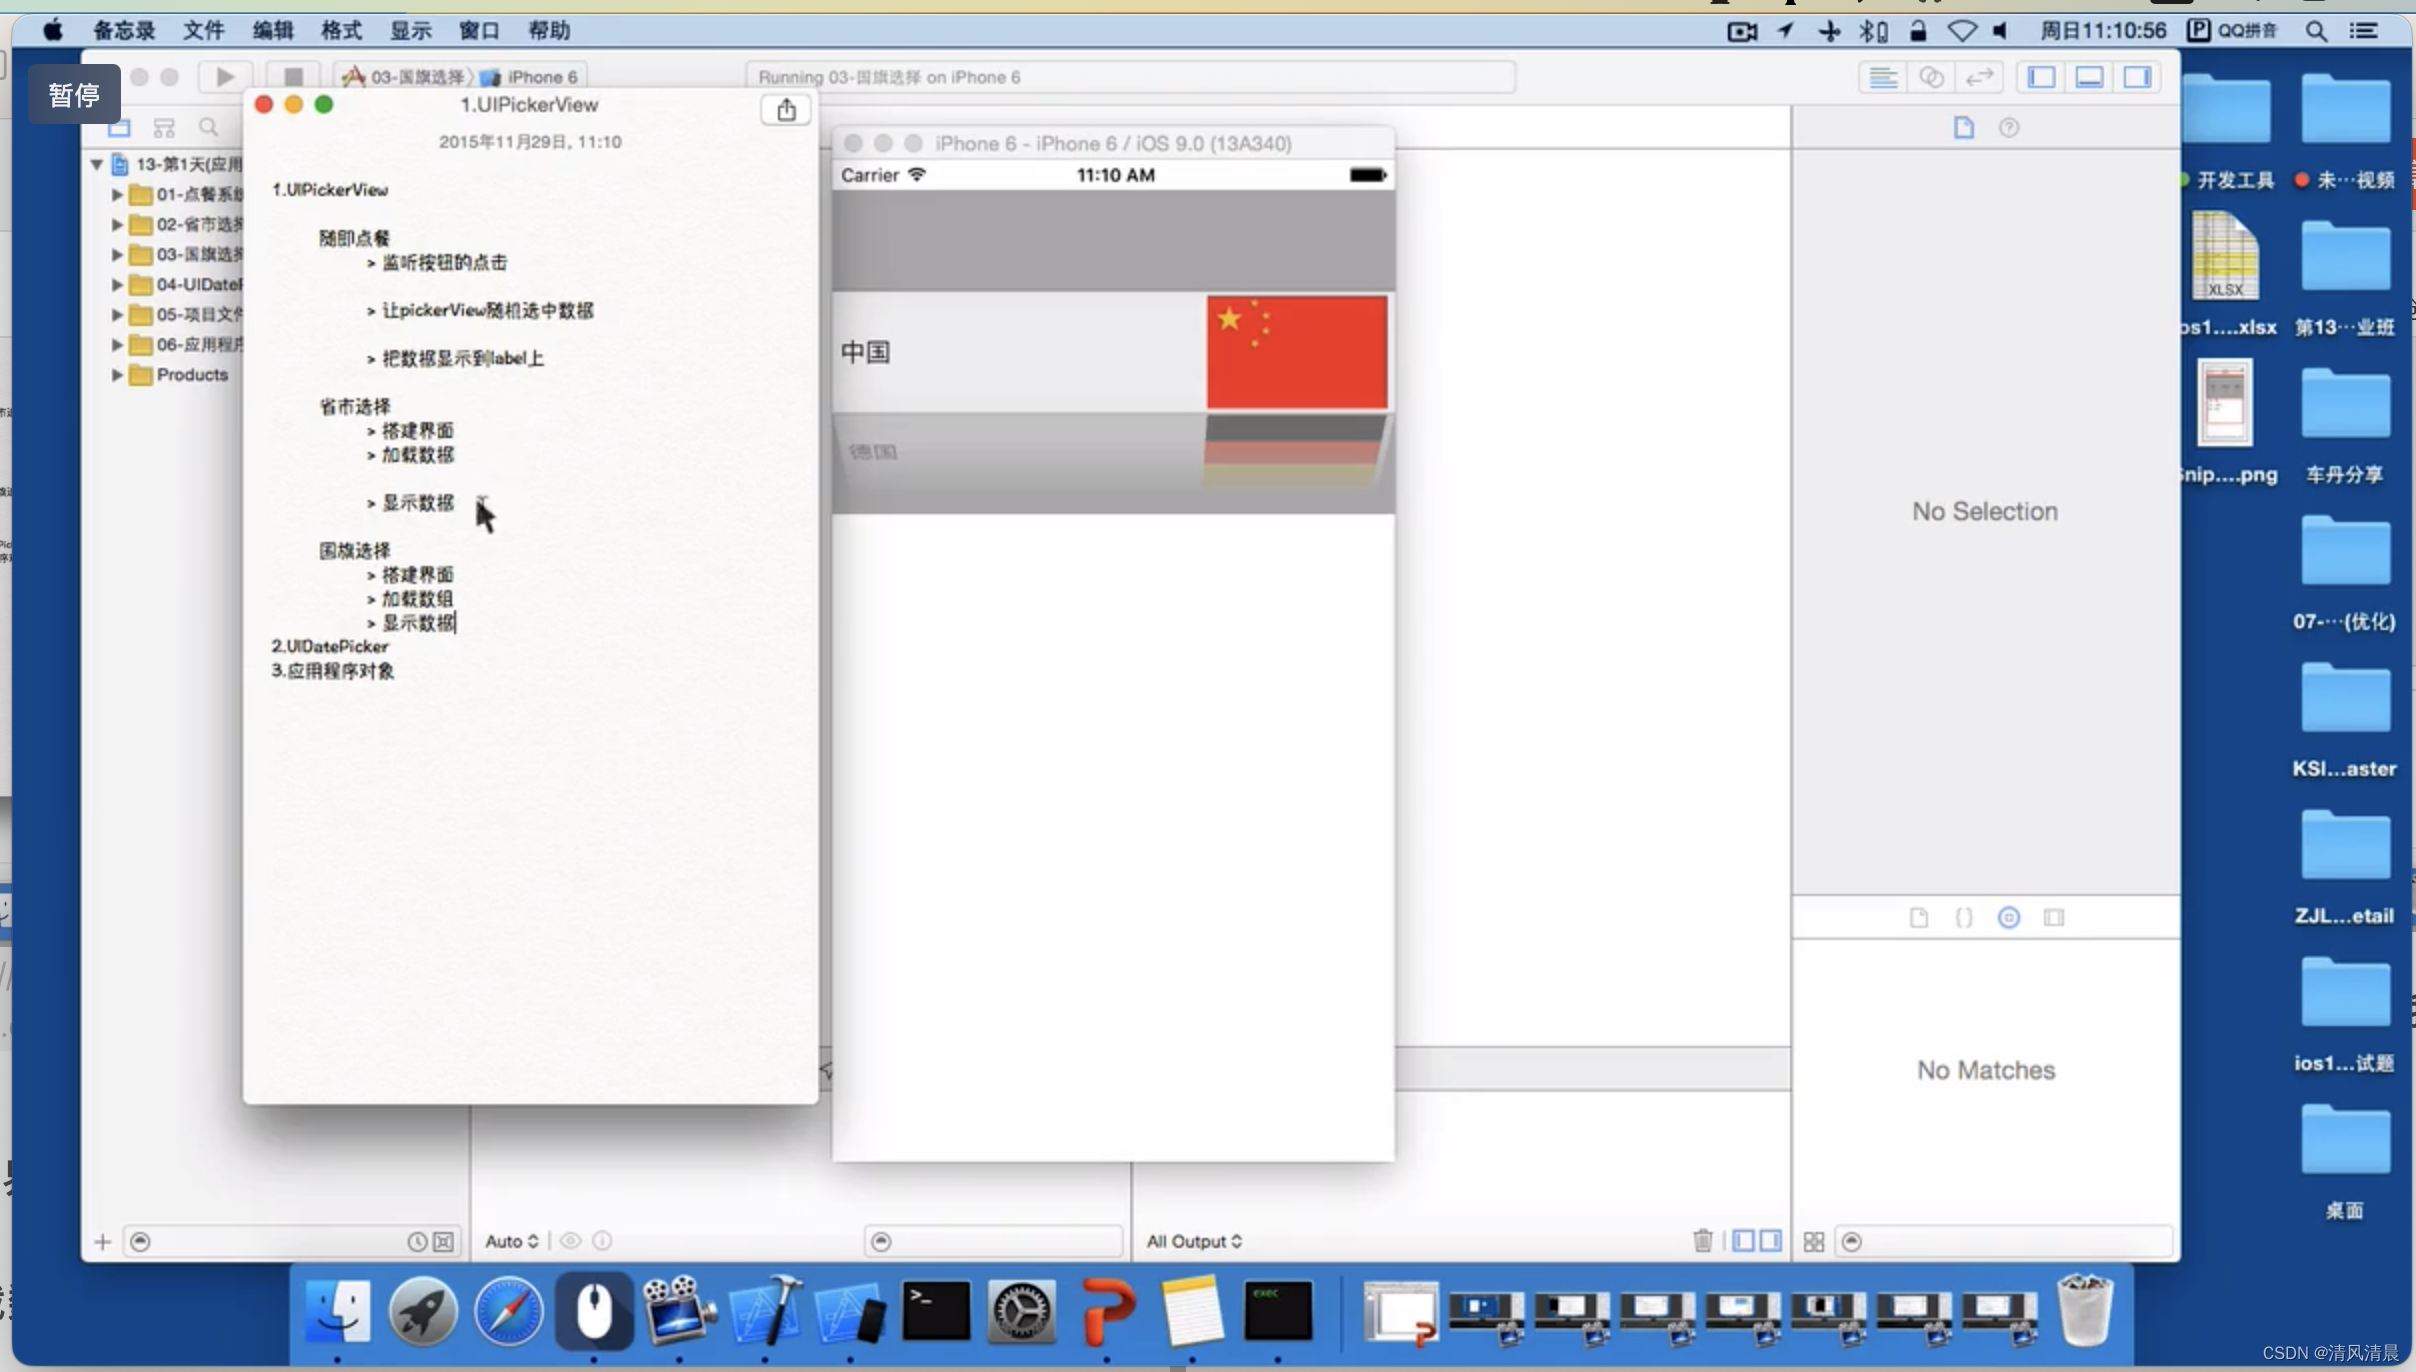The height and width of the screenshot is (1372, 2416).
Task: Expand the 01-点餐系统 folder
Action: pos(117,194)
